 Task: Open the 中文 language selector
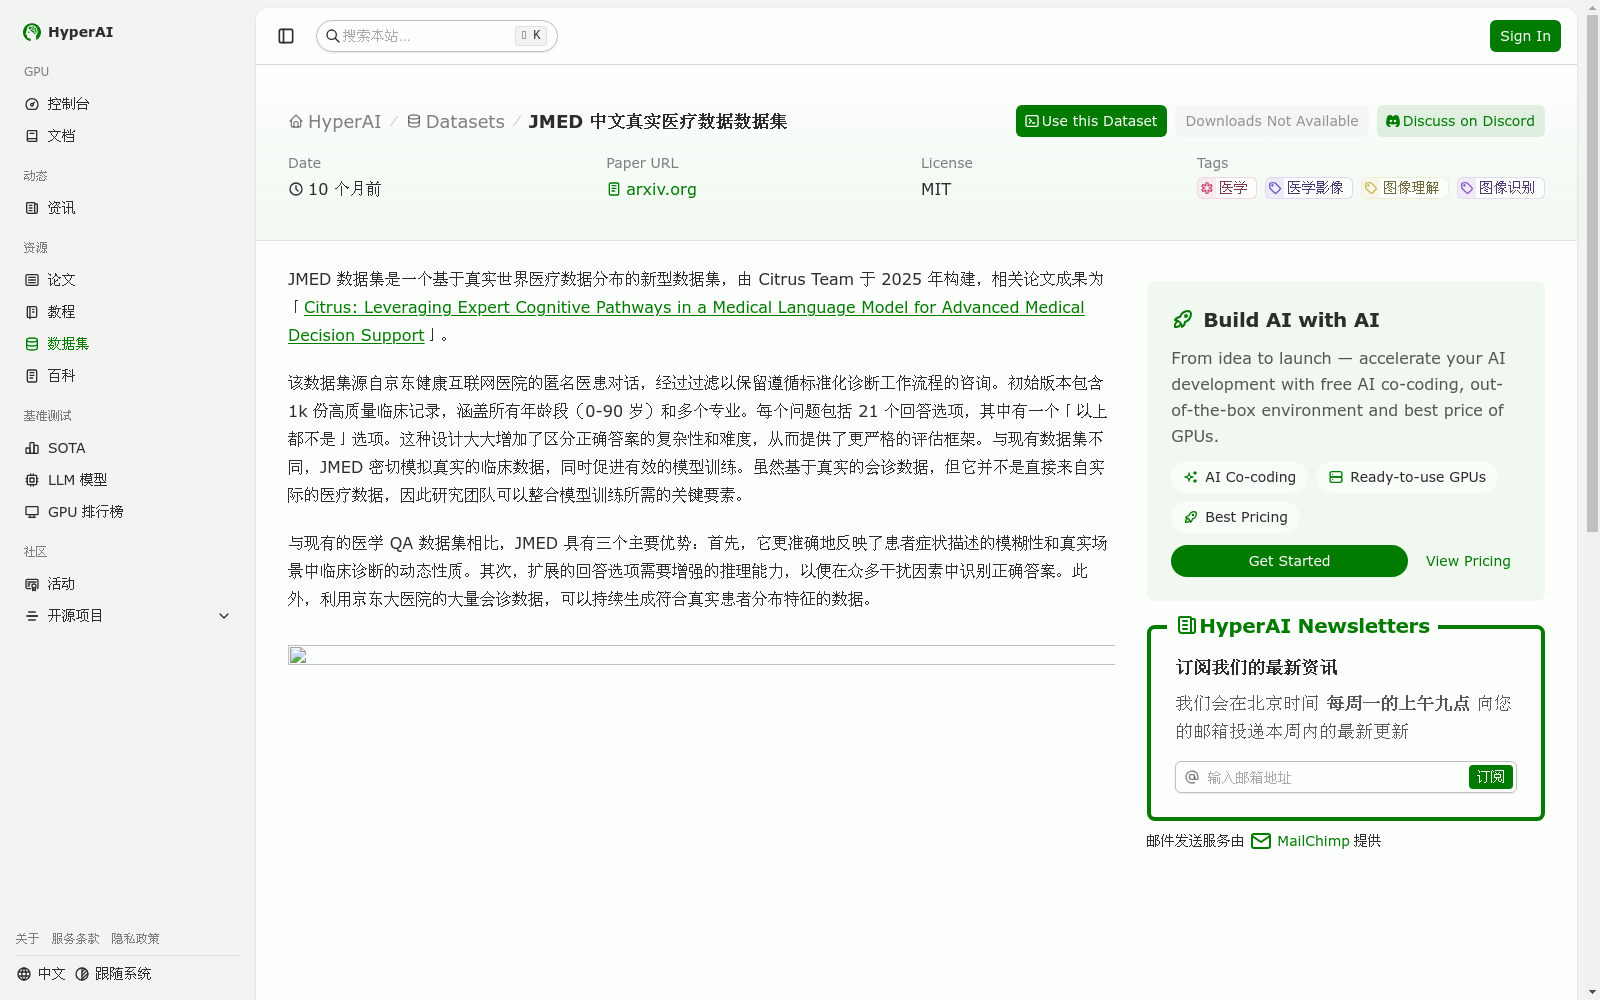pyautogui.click(x=41, y=974)
